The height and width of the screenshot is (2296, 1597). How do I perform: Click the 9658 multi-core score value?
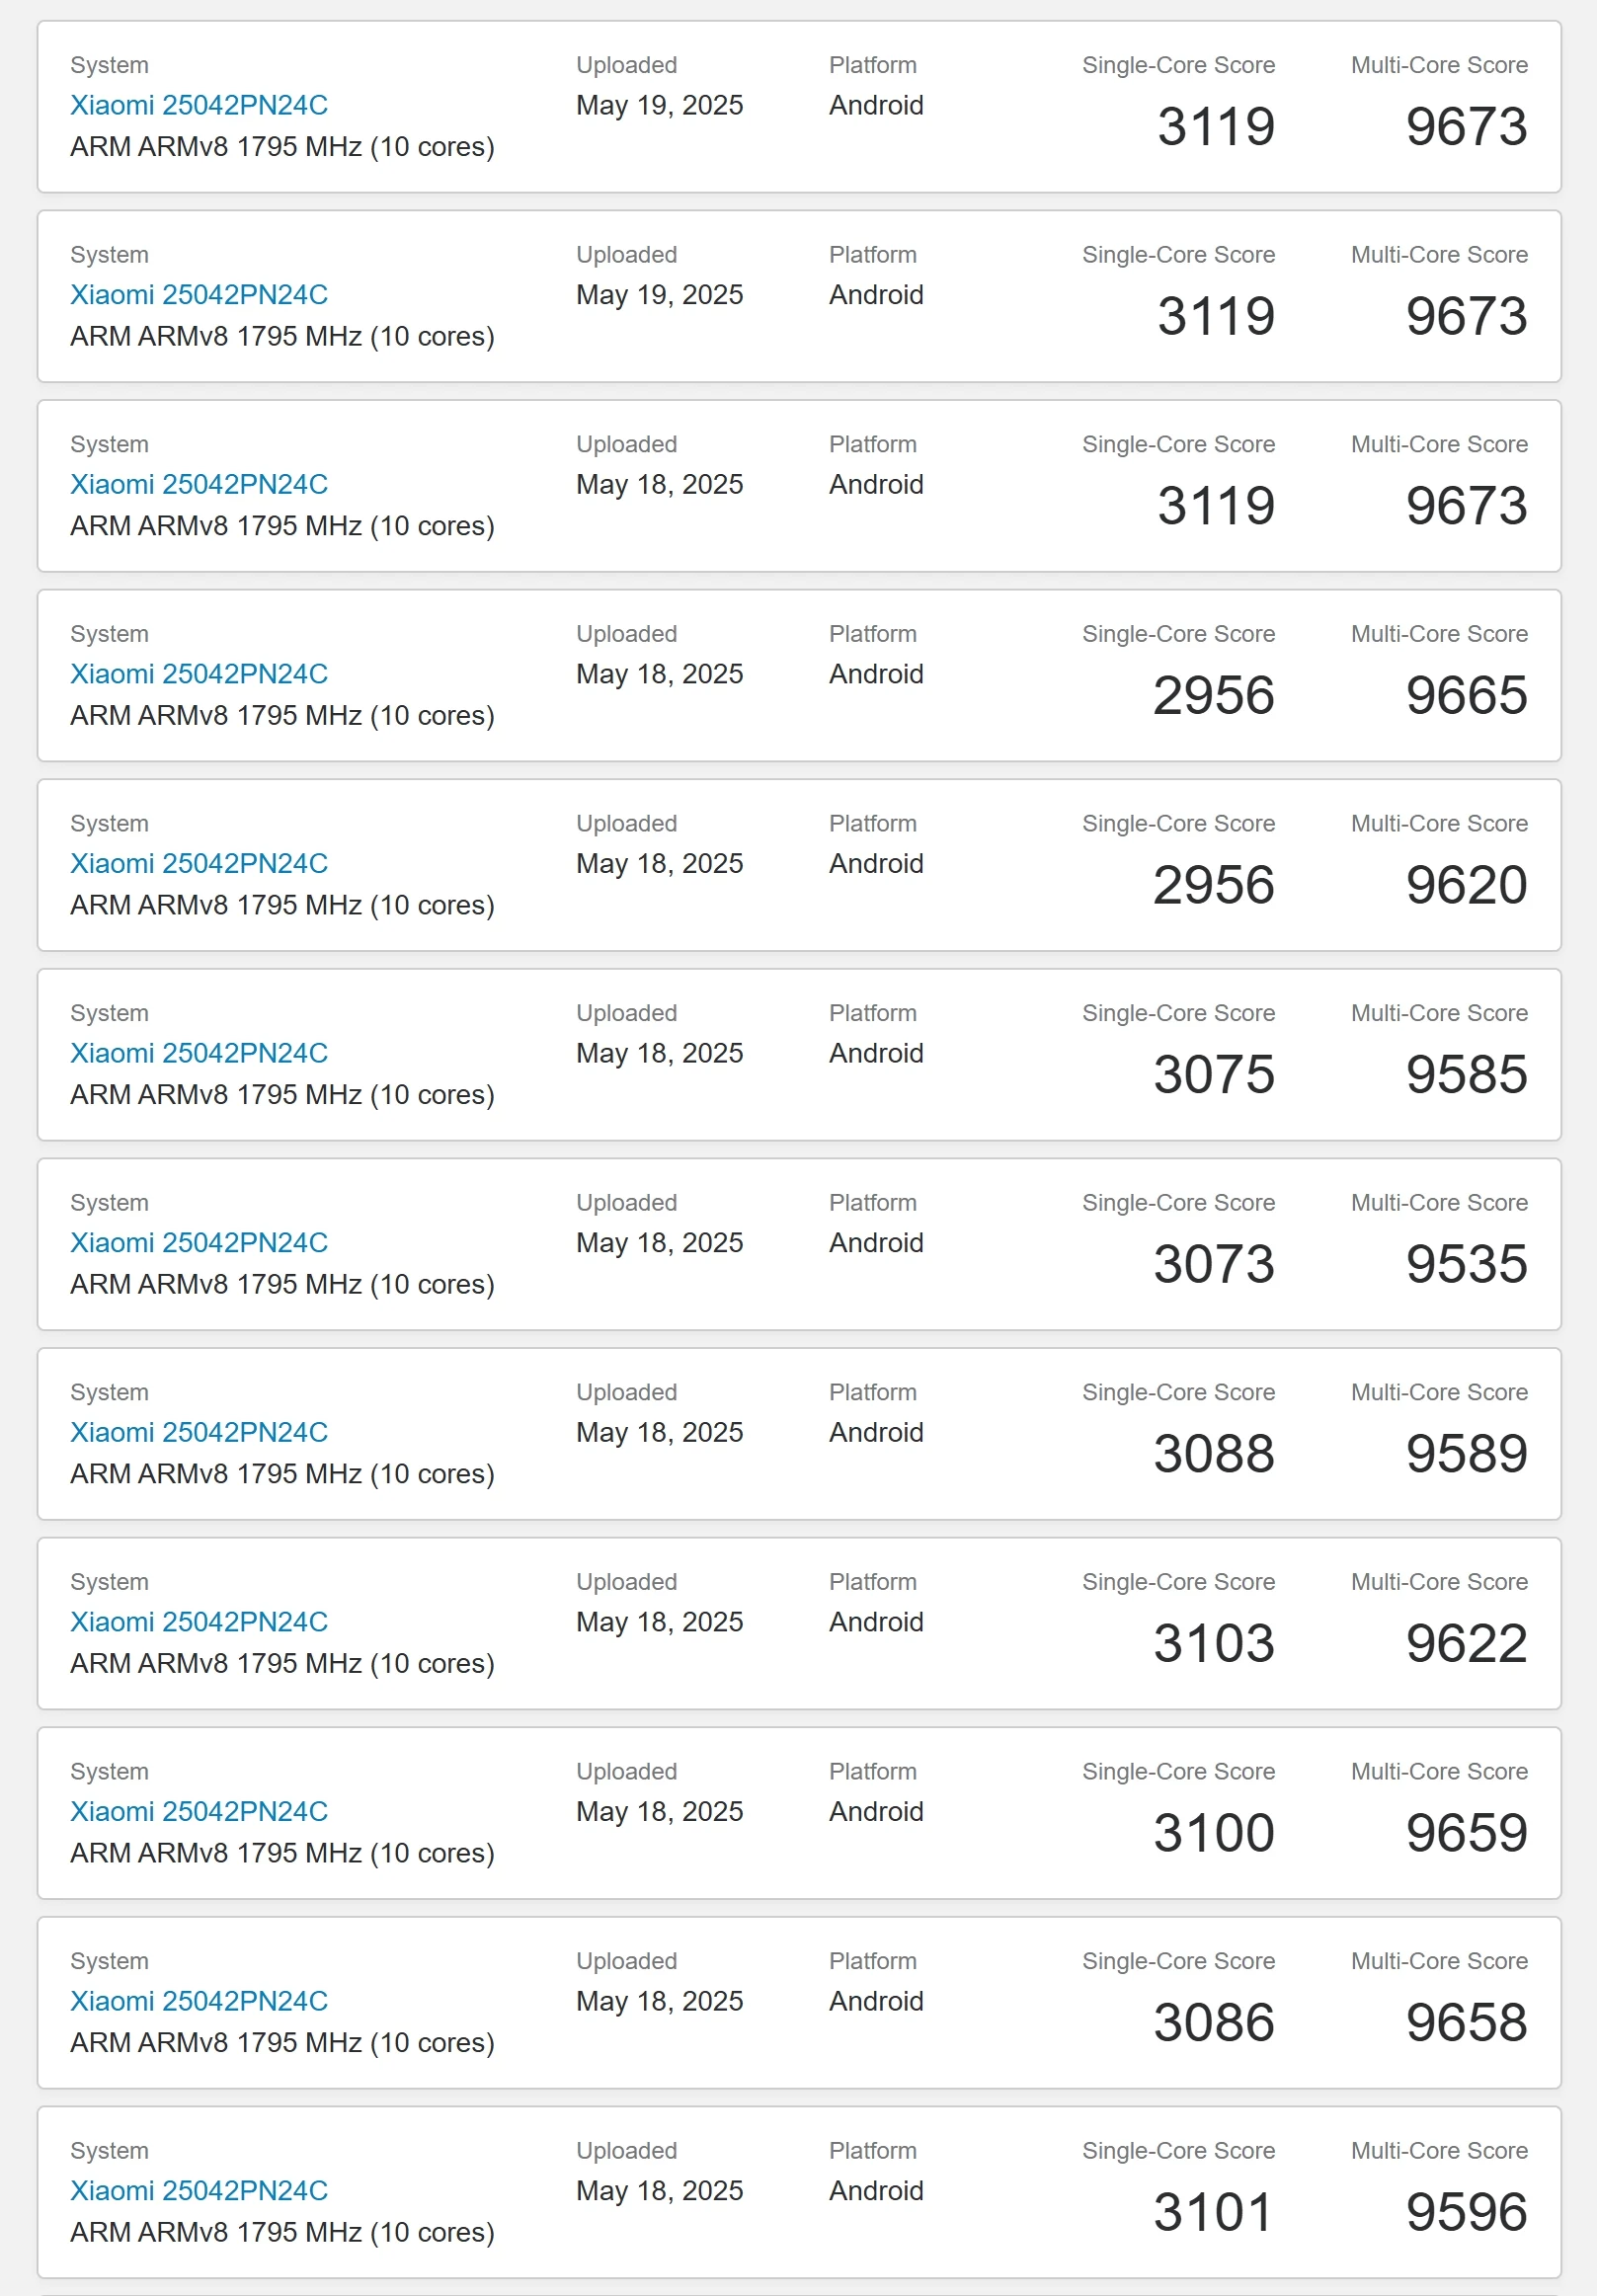point(1466,2023)
